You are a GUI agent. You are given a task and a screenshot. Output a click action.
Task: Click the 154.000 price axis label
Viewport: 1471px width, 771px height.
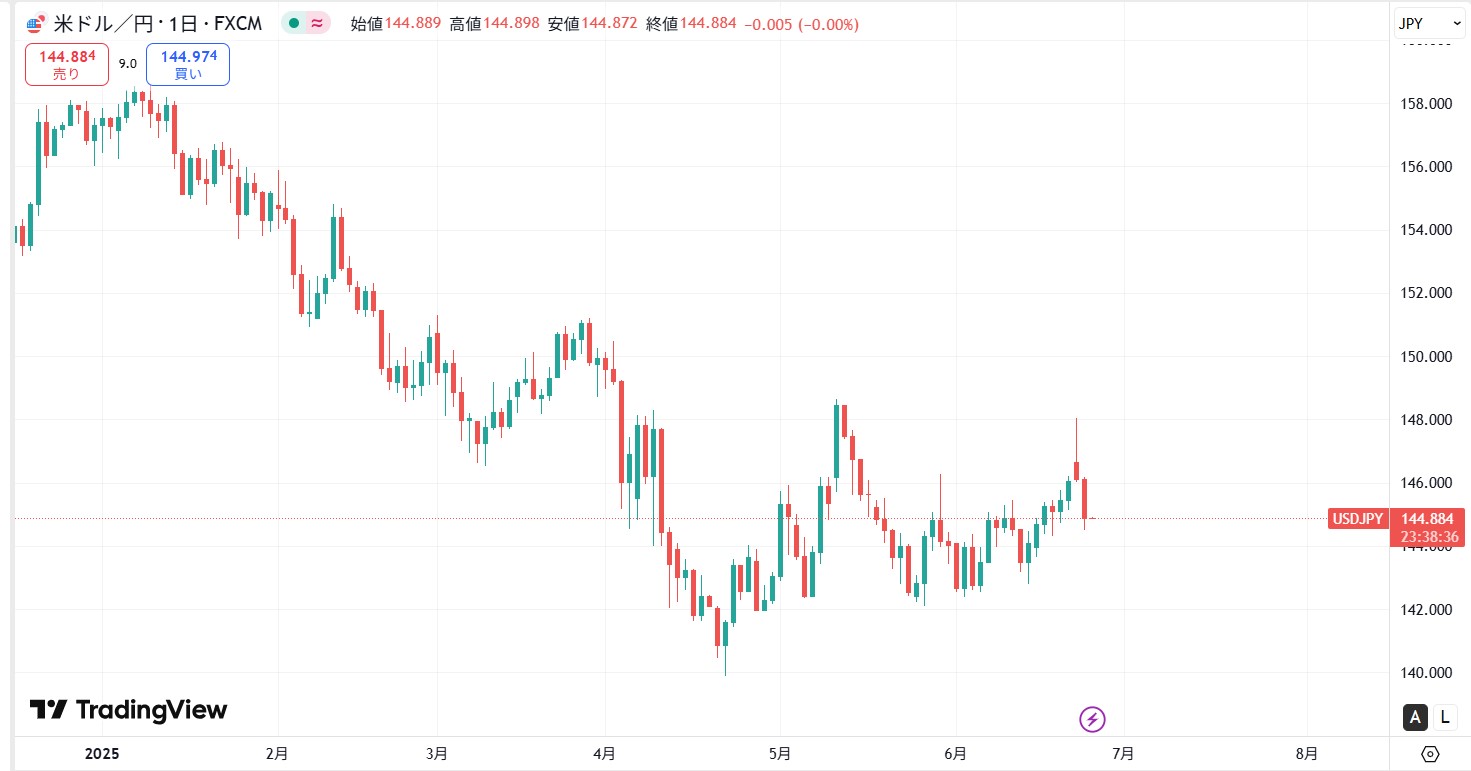coord(1426,230)
